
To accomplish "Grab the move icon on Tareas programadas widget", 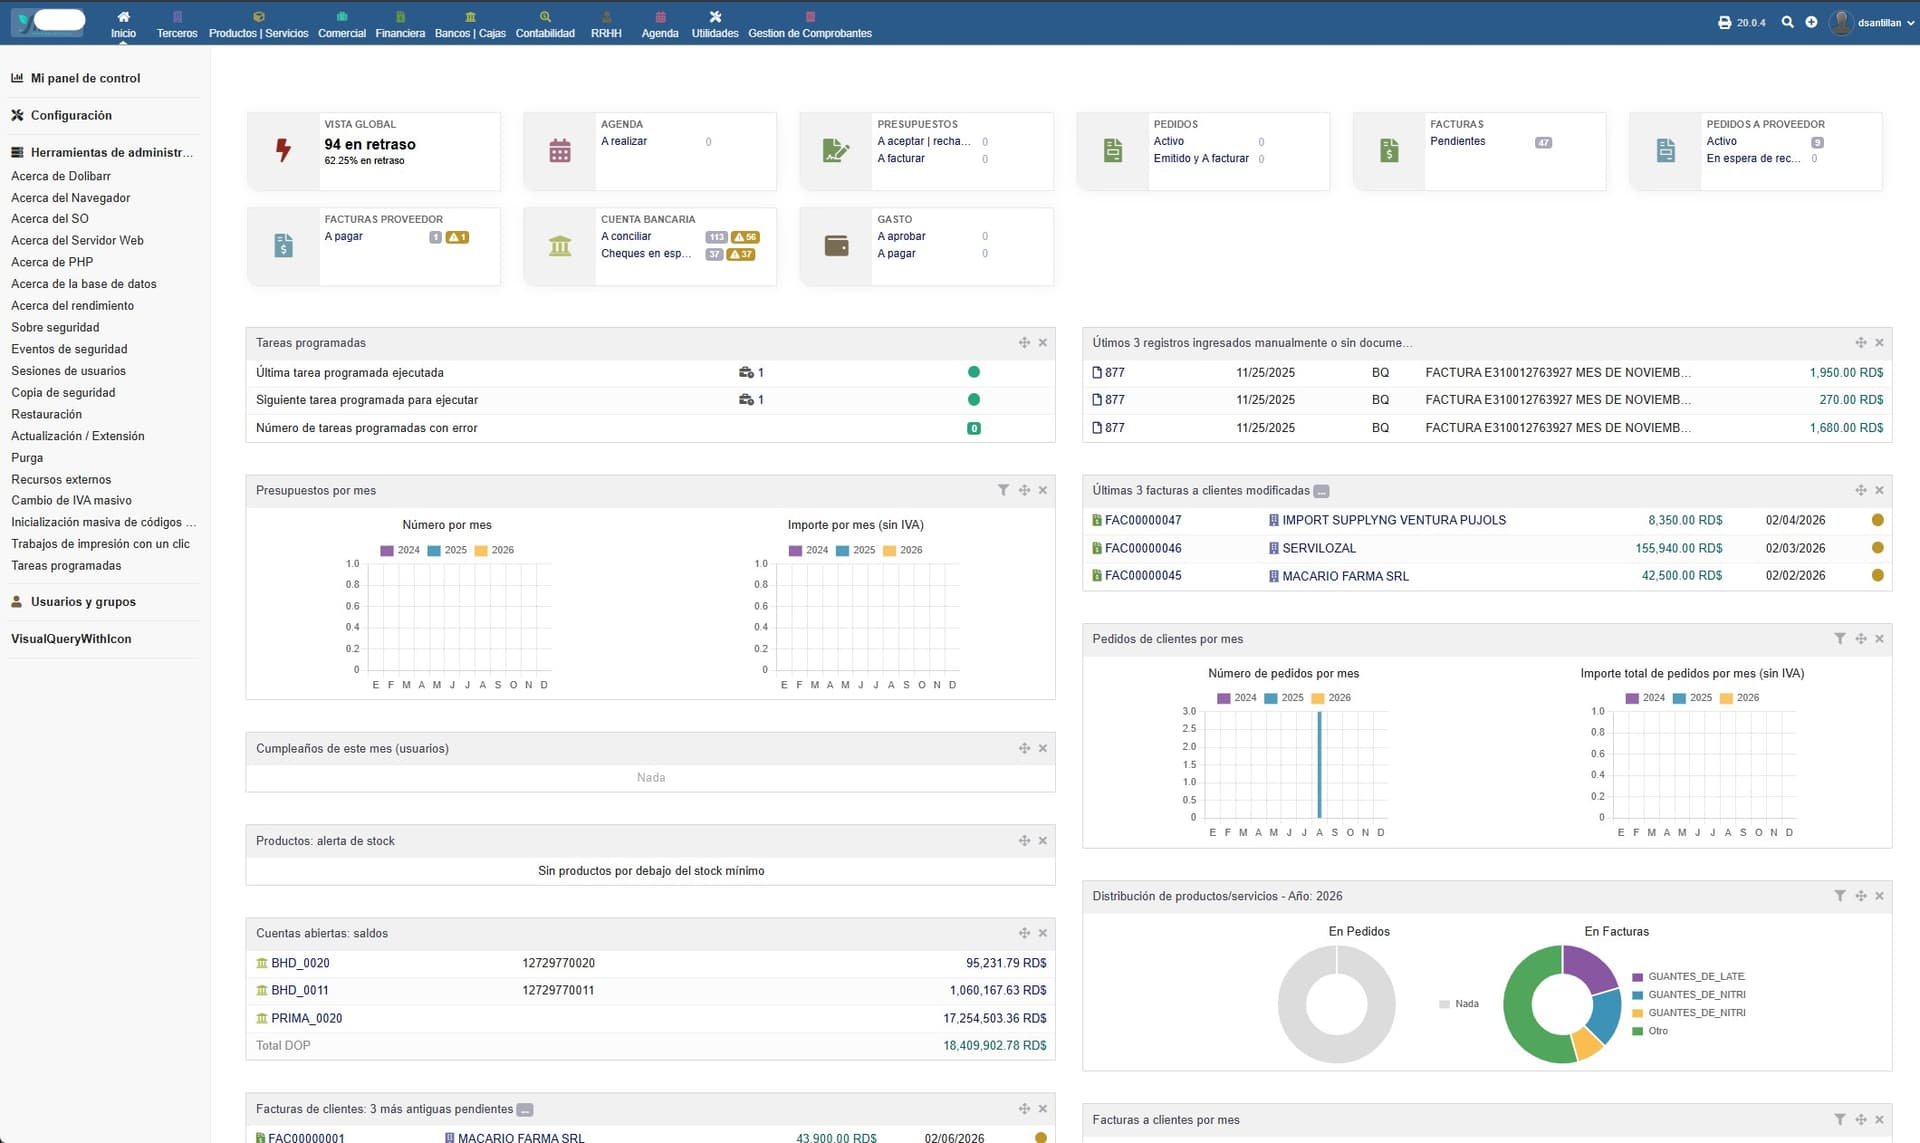I will pyautogui.click(x=1023, y=342).
